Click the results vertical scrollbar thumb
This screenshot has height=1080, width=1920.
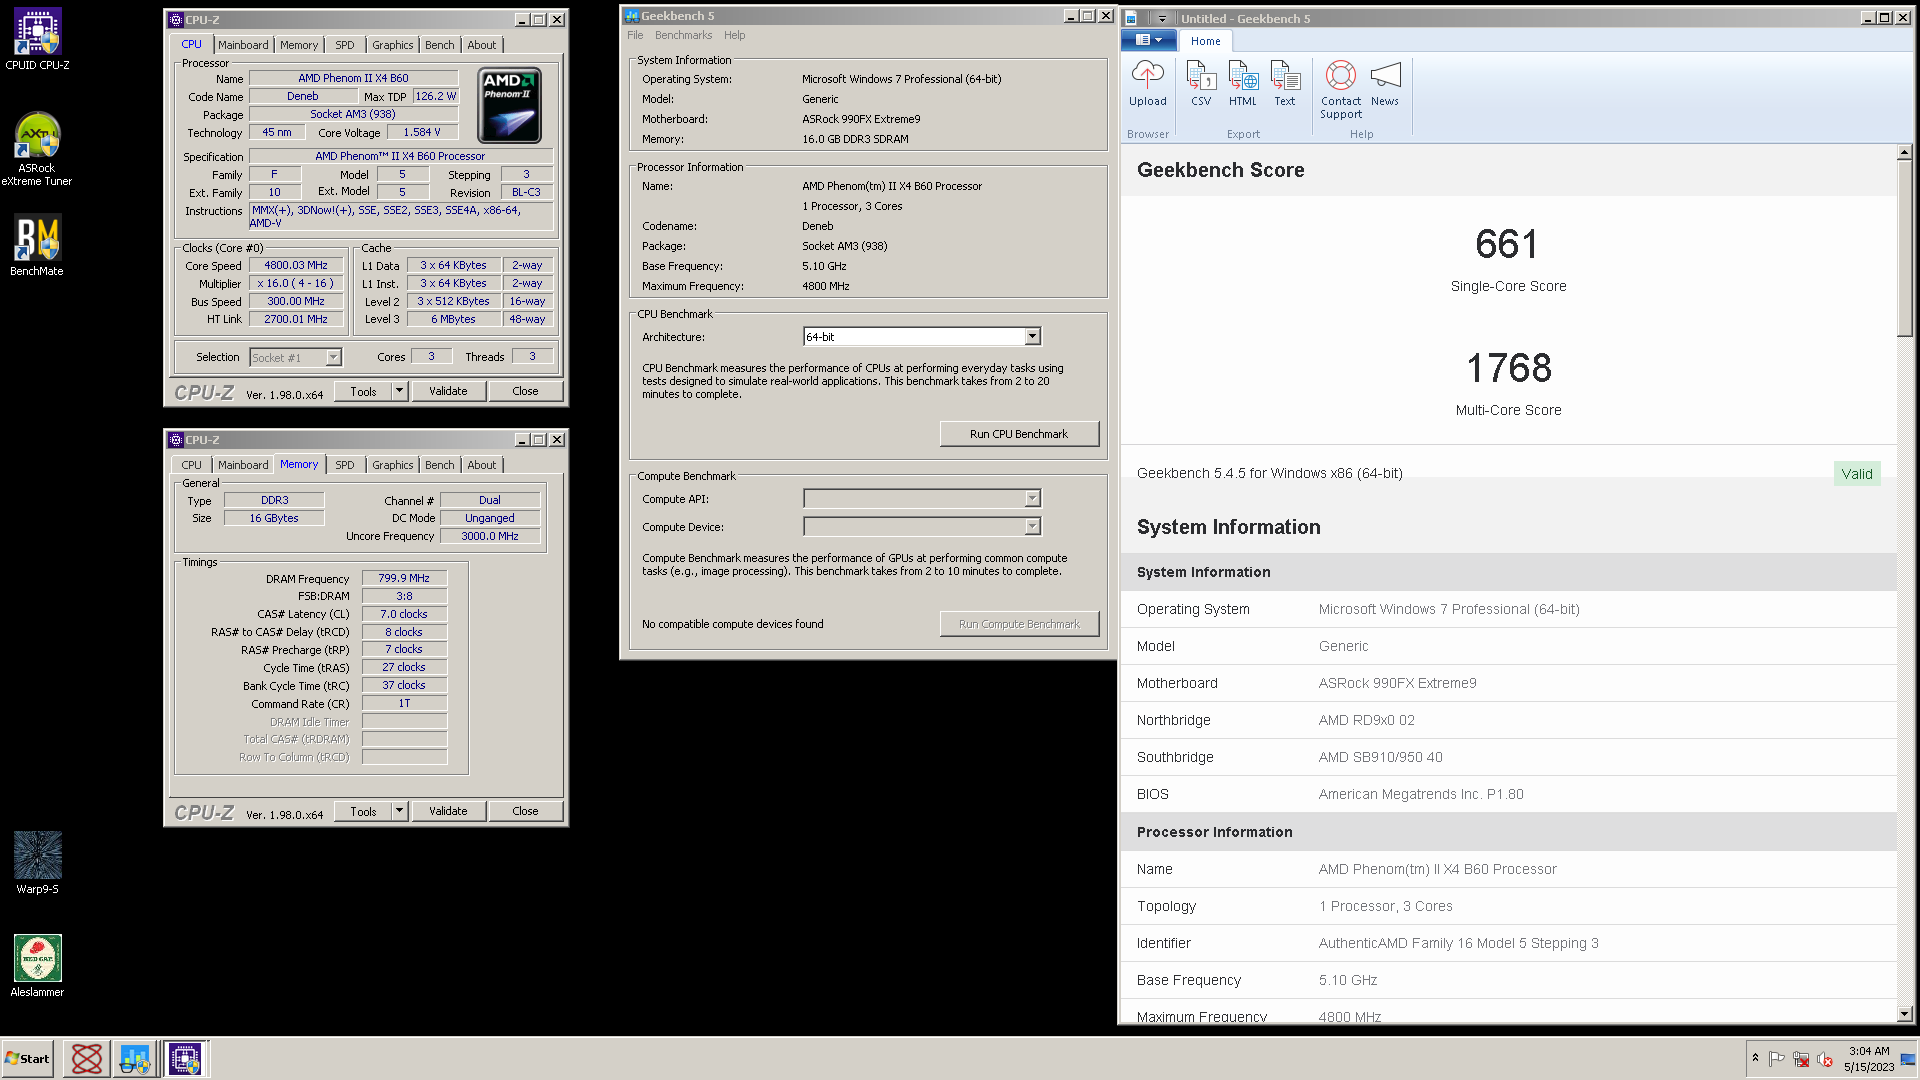[1904, 248]
